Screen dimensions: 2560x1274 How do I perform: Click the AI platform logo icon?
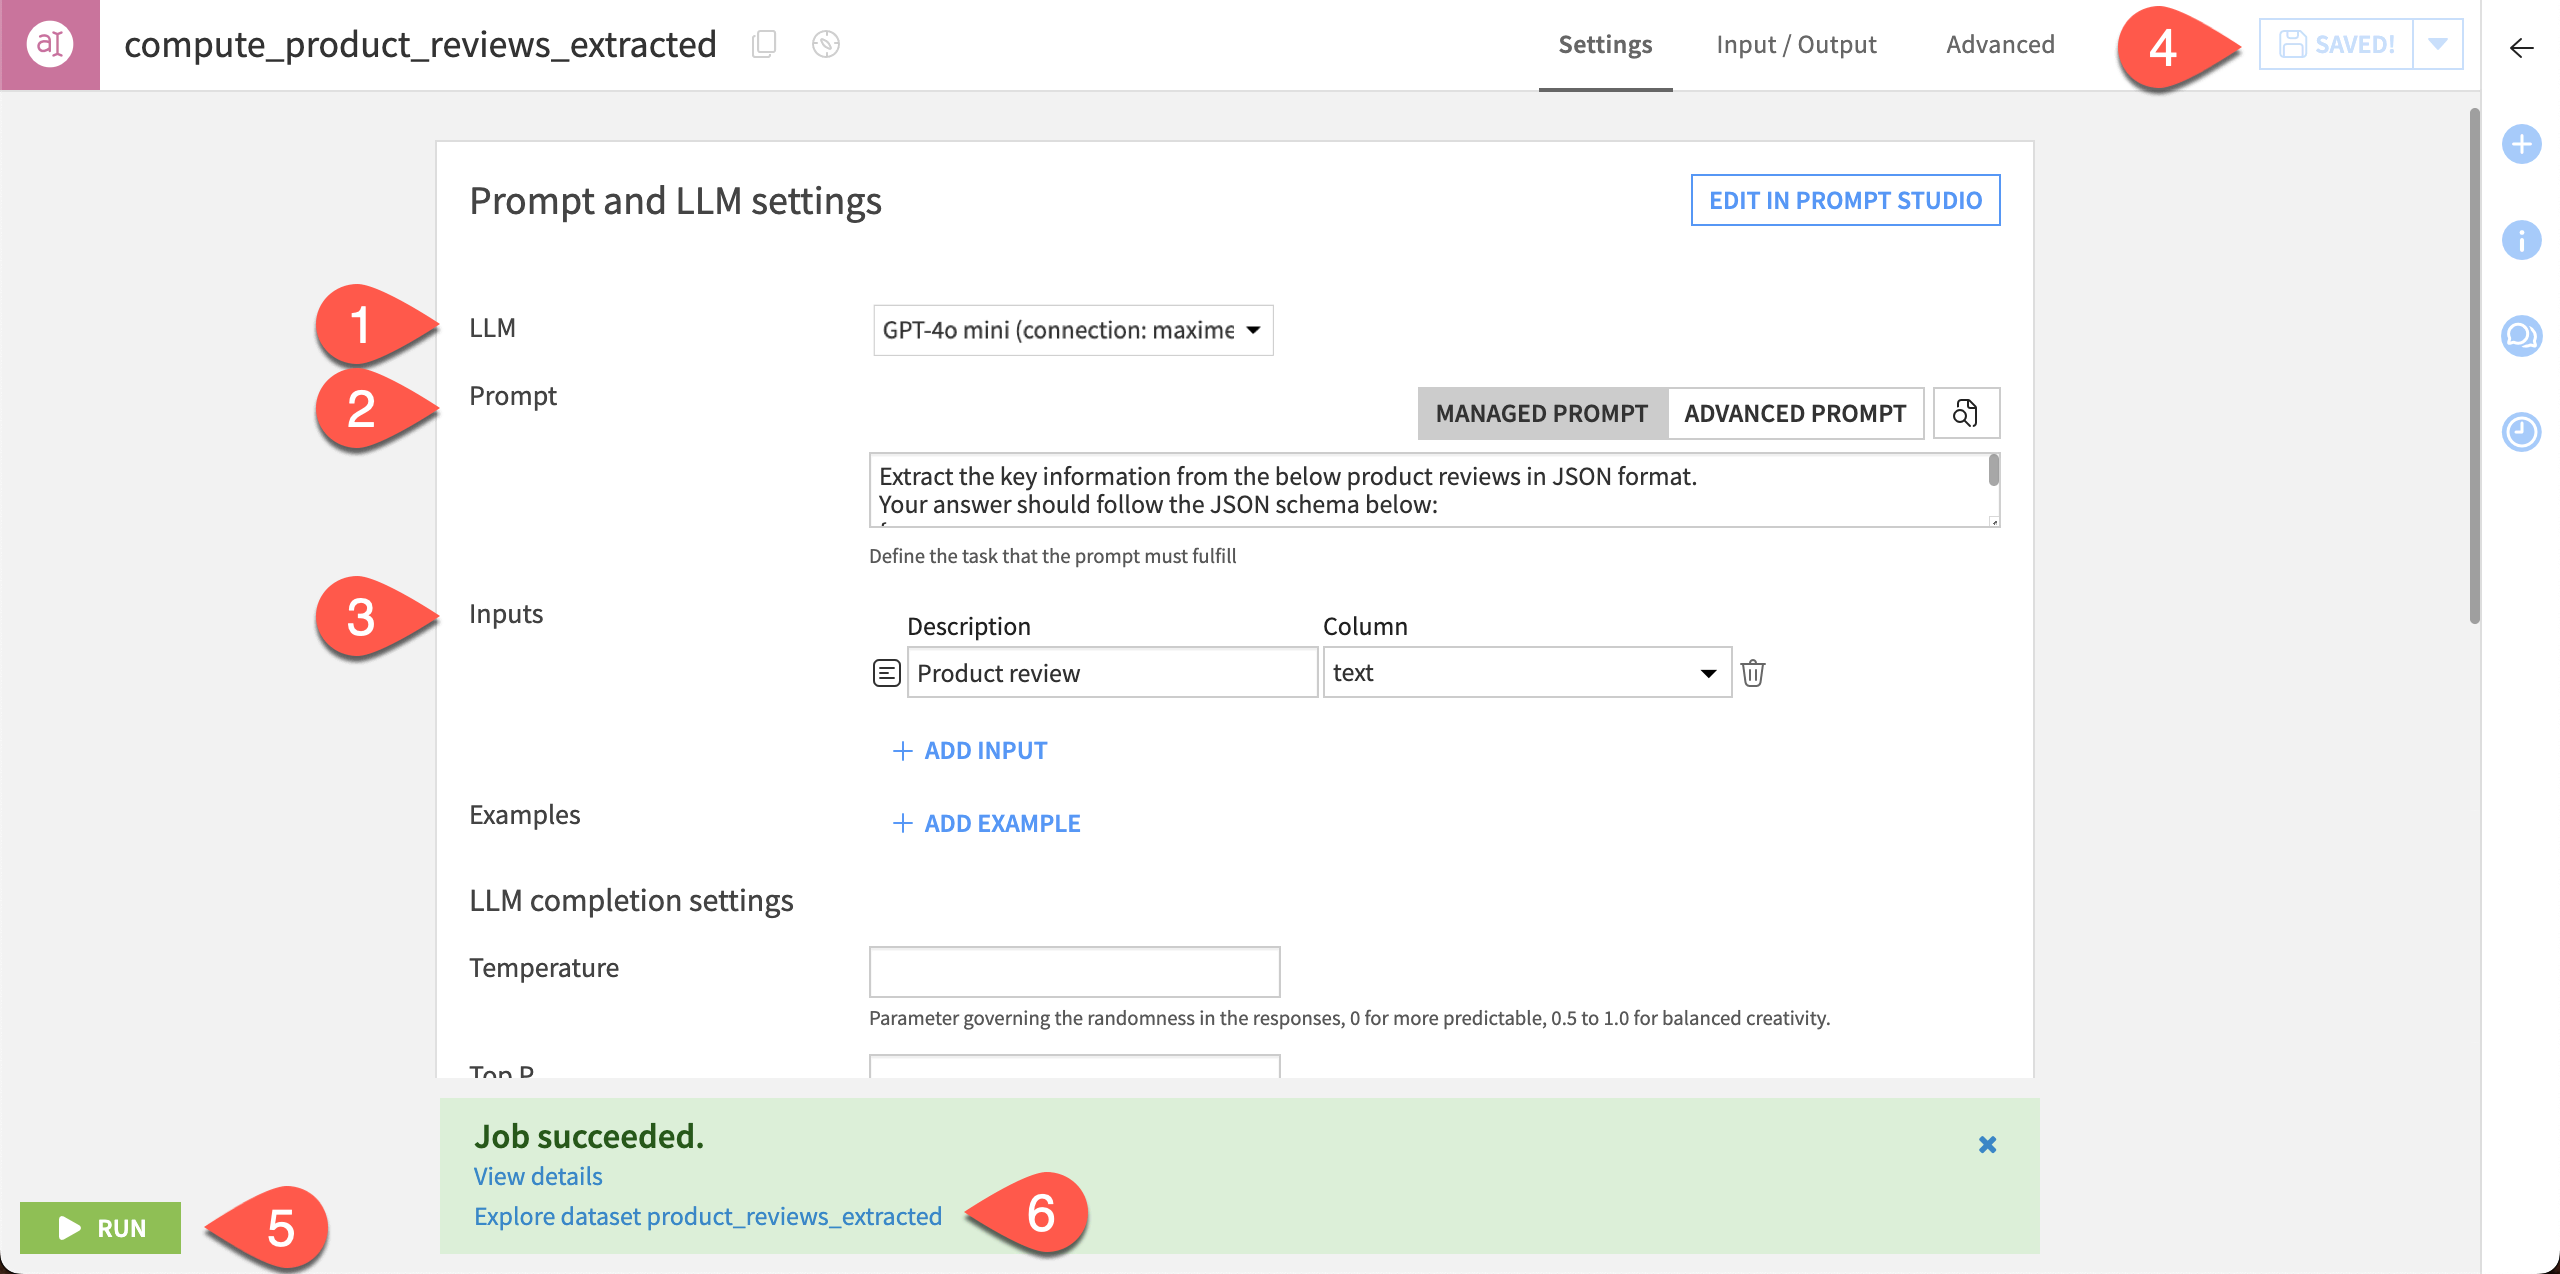[x=46, y=44]
